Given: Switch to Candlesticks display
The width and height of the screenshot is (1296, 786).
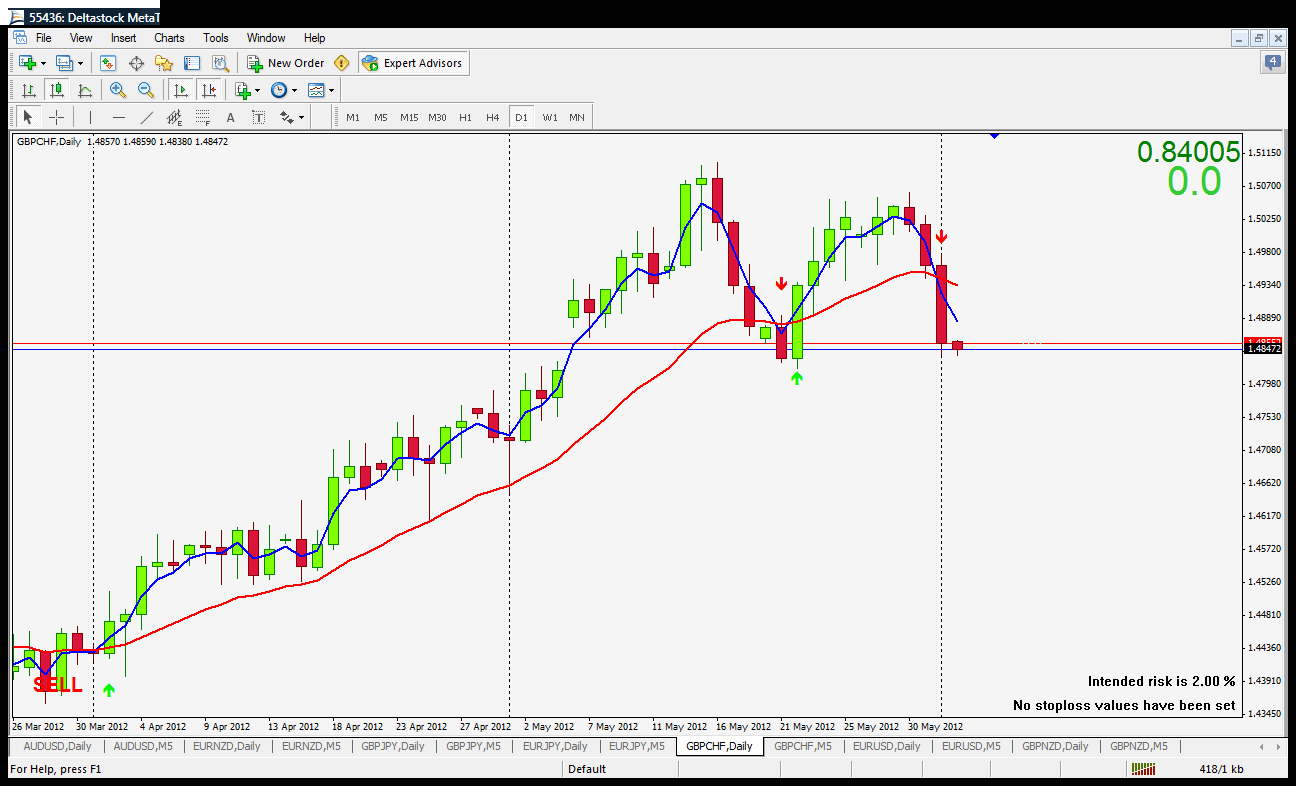Looking at the screenshot, I should 56,90.
